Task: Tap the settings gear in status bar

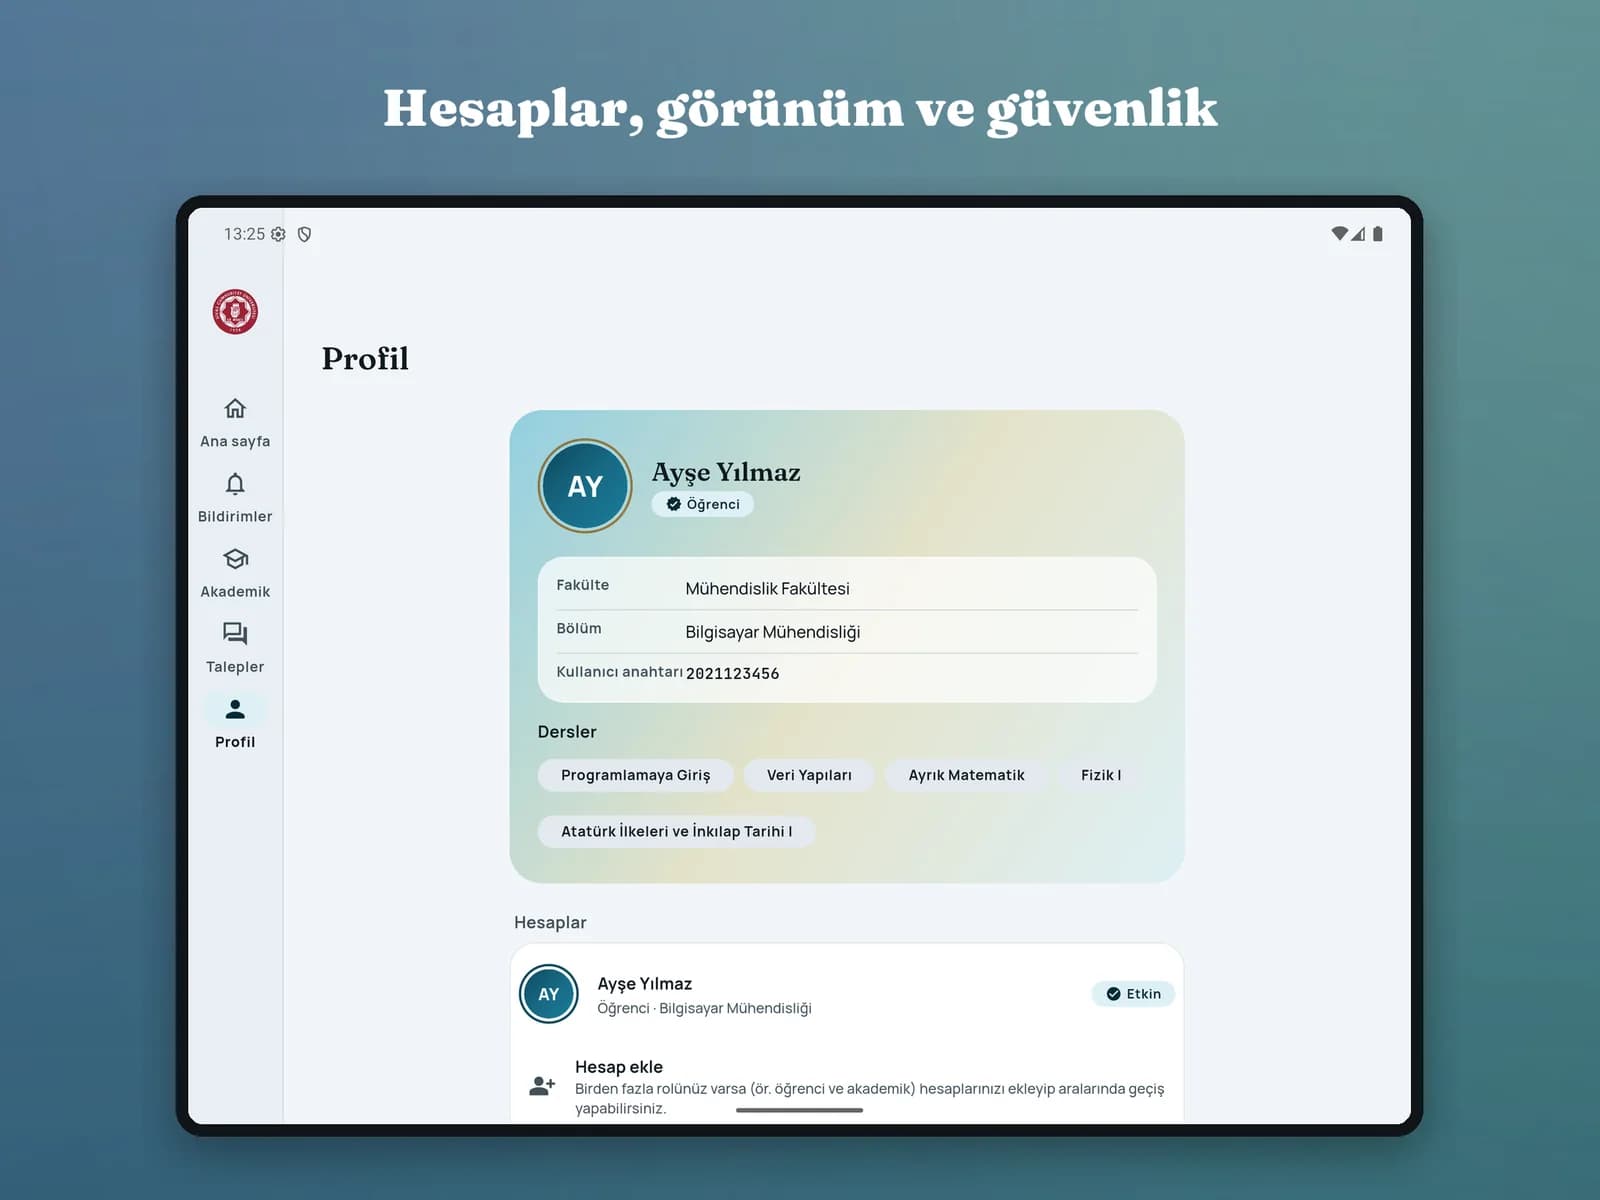Action: click(278, 234)
